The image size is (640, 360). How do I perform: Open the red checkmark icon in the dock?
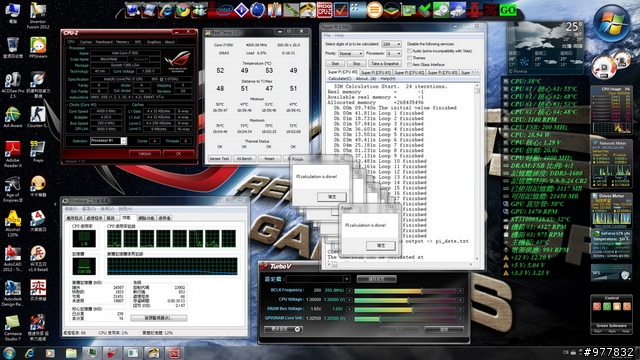341,10
